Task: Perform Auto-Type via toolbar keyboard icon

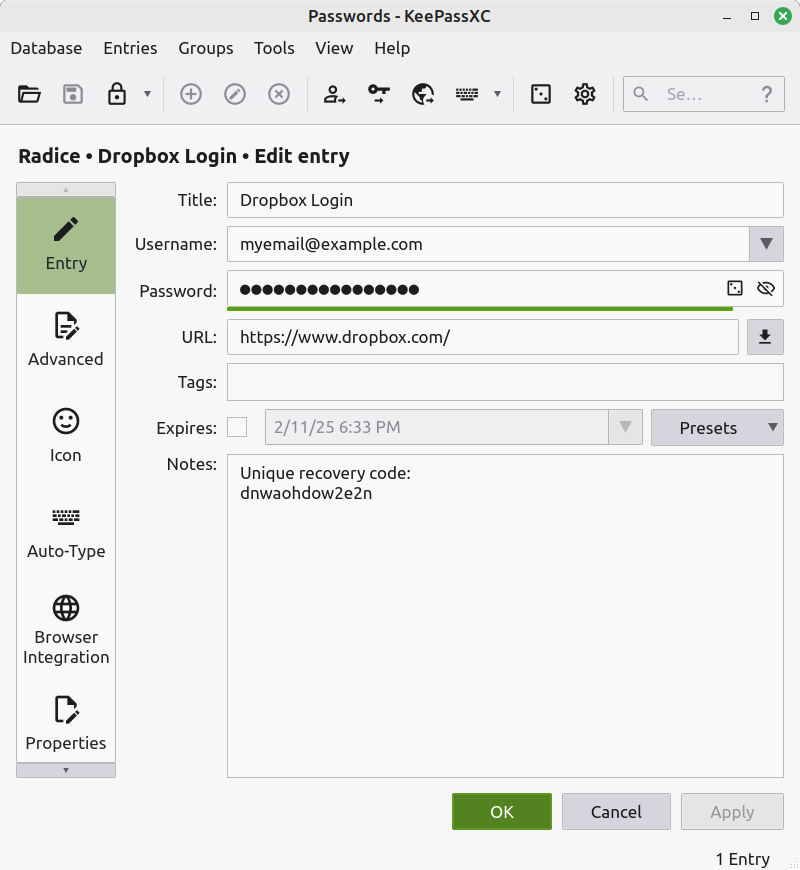Action: click(467, 94)
